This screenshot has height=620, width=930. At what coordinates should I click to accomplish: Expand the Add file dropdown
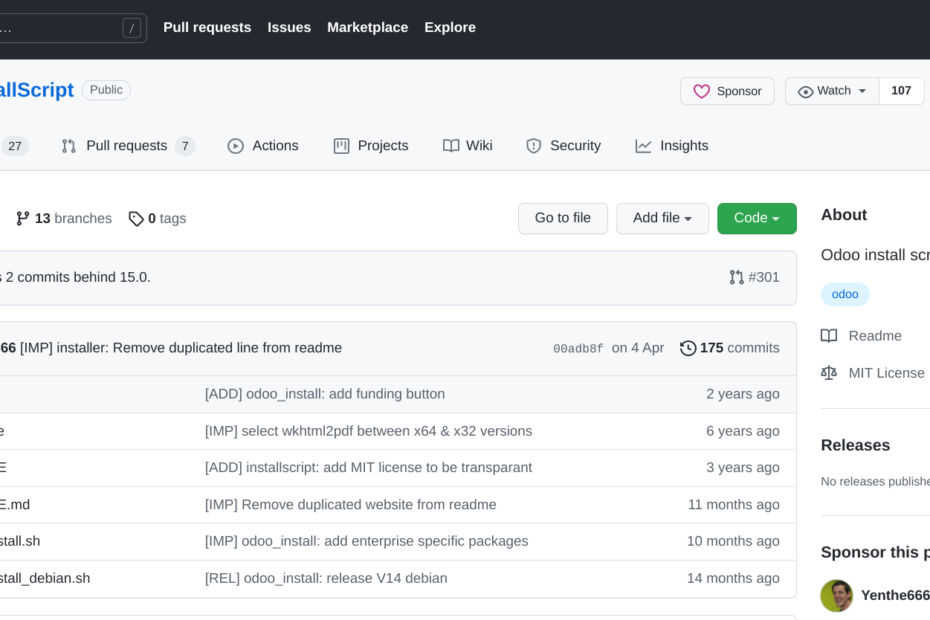pos(662,218)
